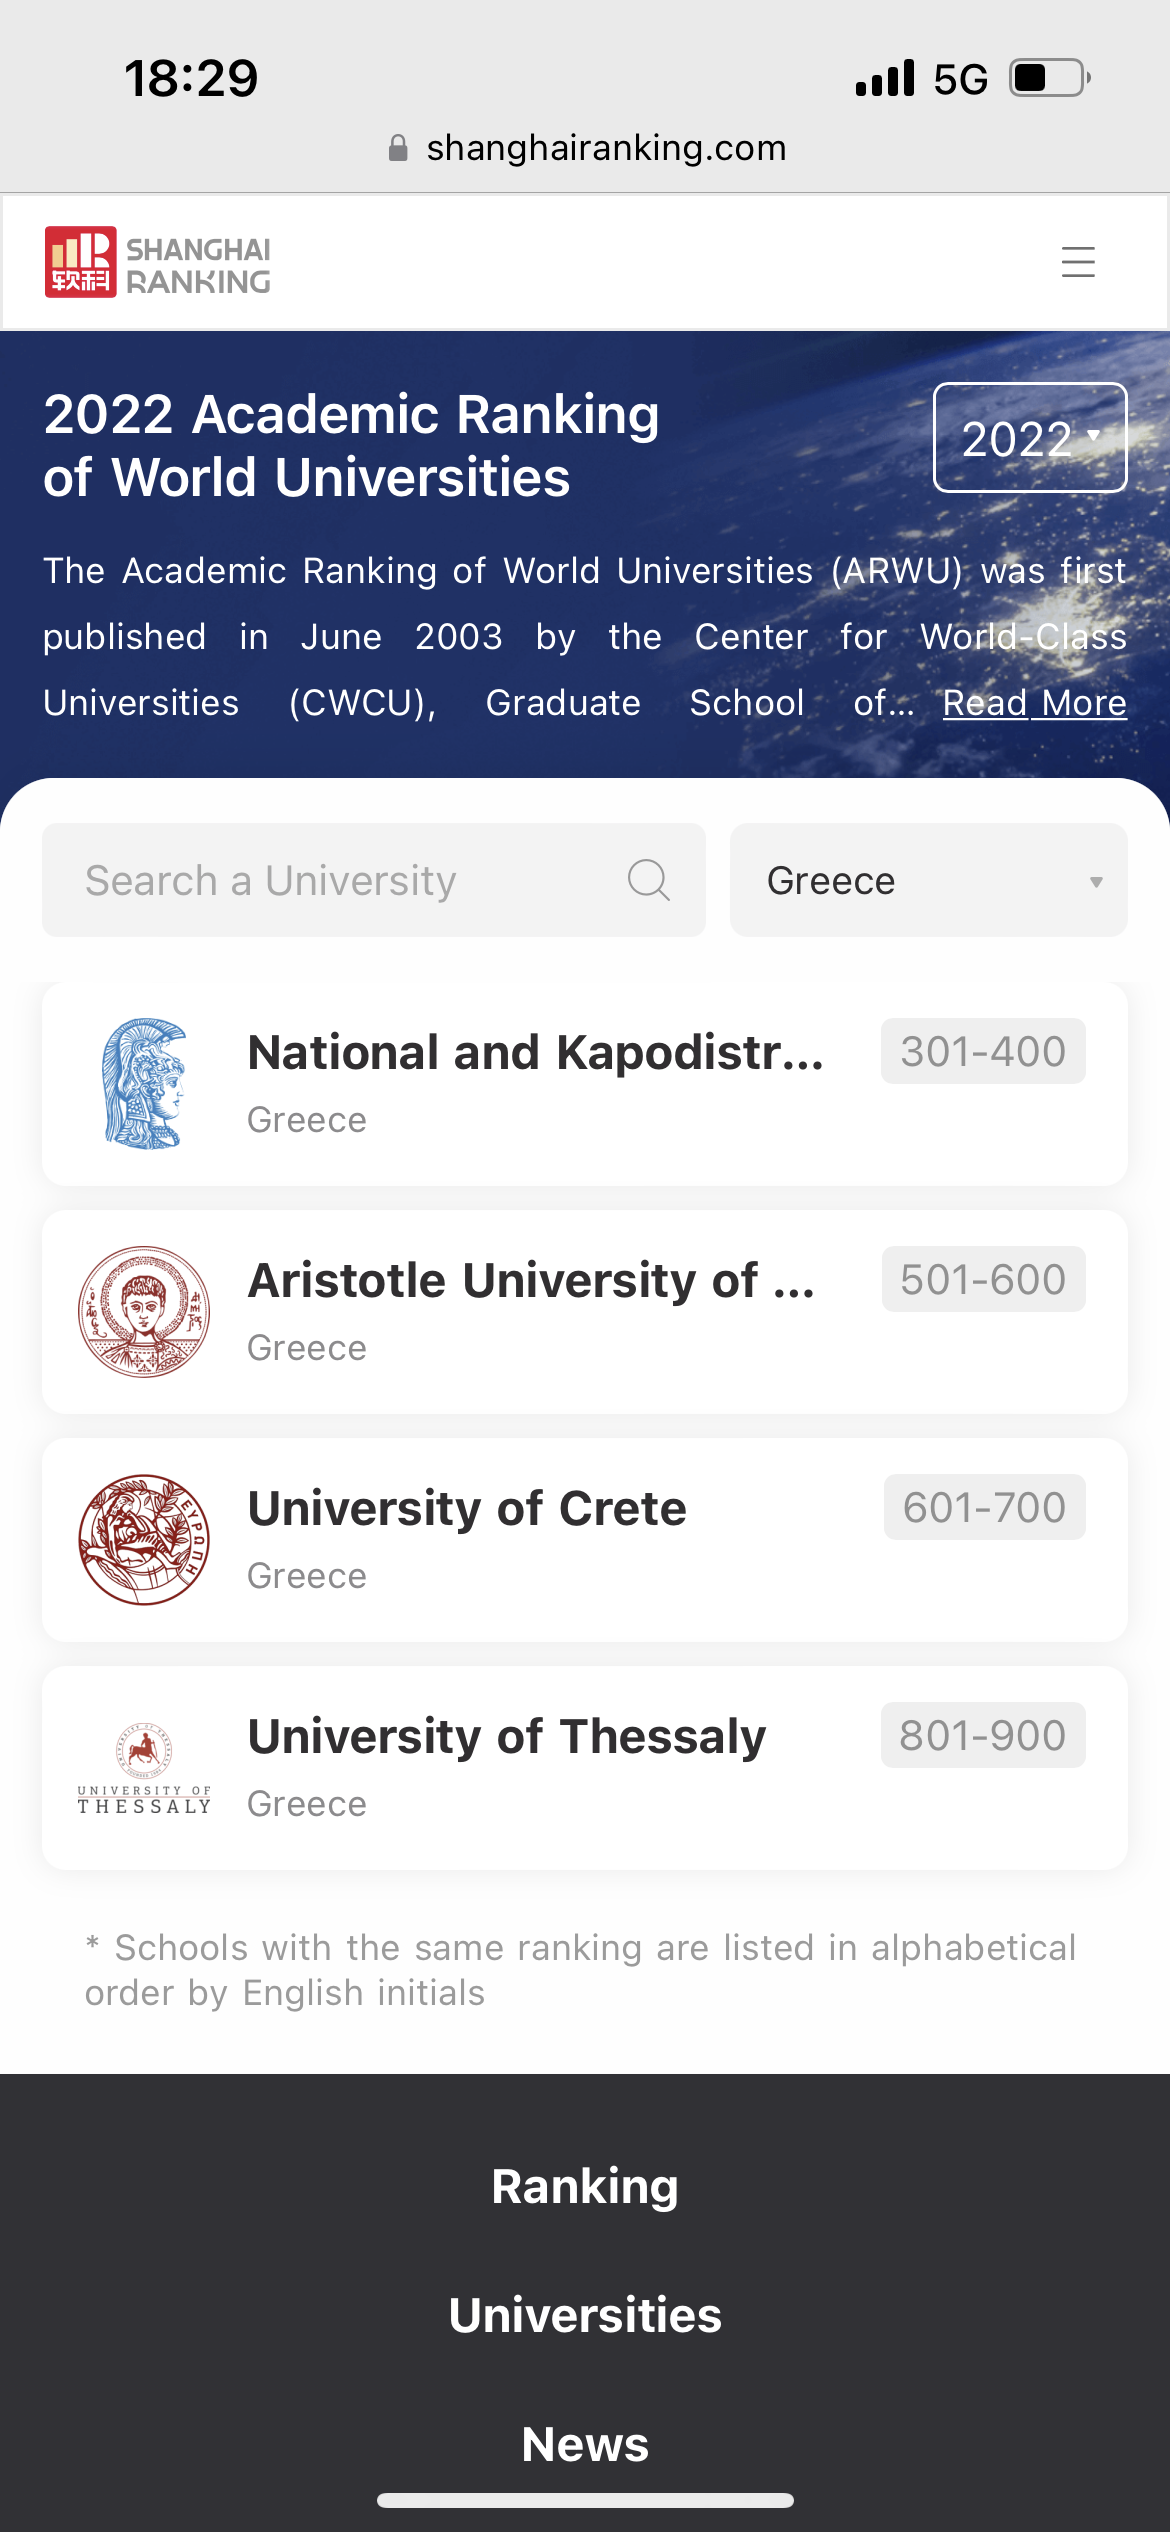This screenshot has width=1170, height=2532.
Task: Tap the University of Crete seal
Action: [144, 1539]
